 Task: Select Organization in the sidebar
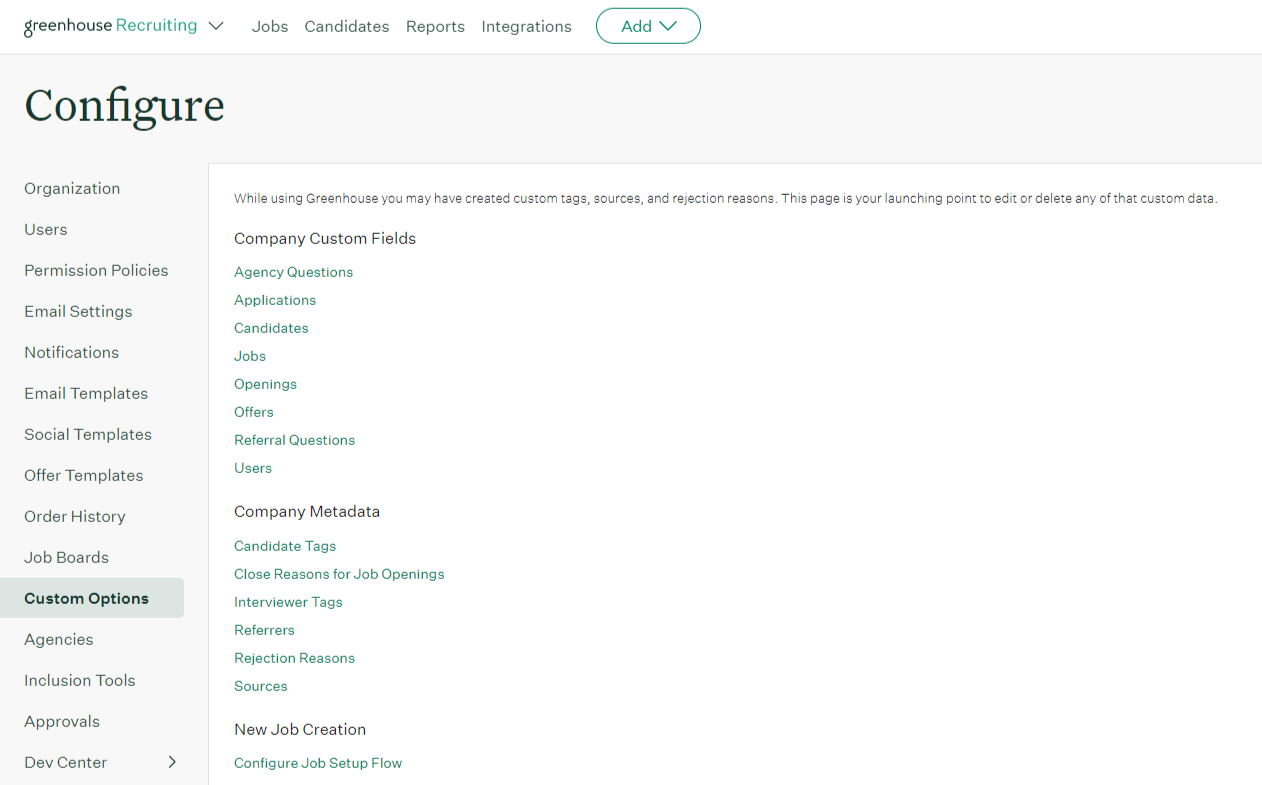coord(72,188)
